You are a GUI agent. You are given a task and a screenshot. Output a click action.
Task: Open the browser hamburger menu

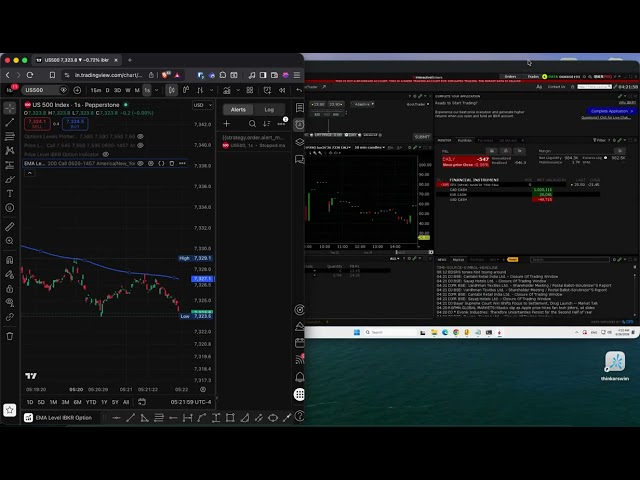297,75
